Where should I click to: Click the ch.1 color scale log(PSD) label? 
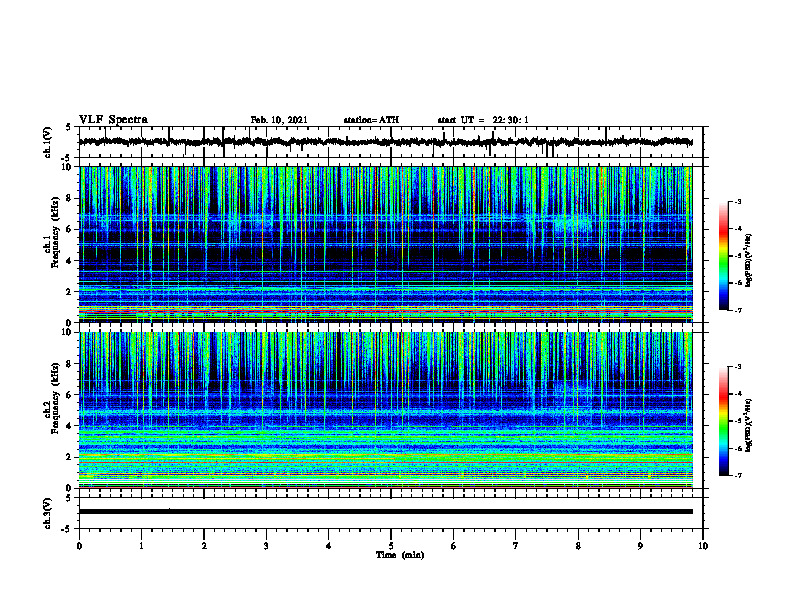click(x=748, y=261)
